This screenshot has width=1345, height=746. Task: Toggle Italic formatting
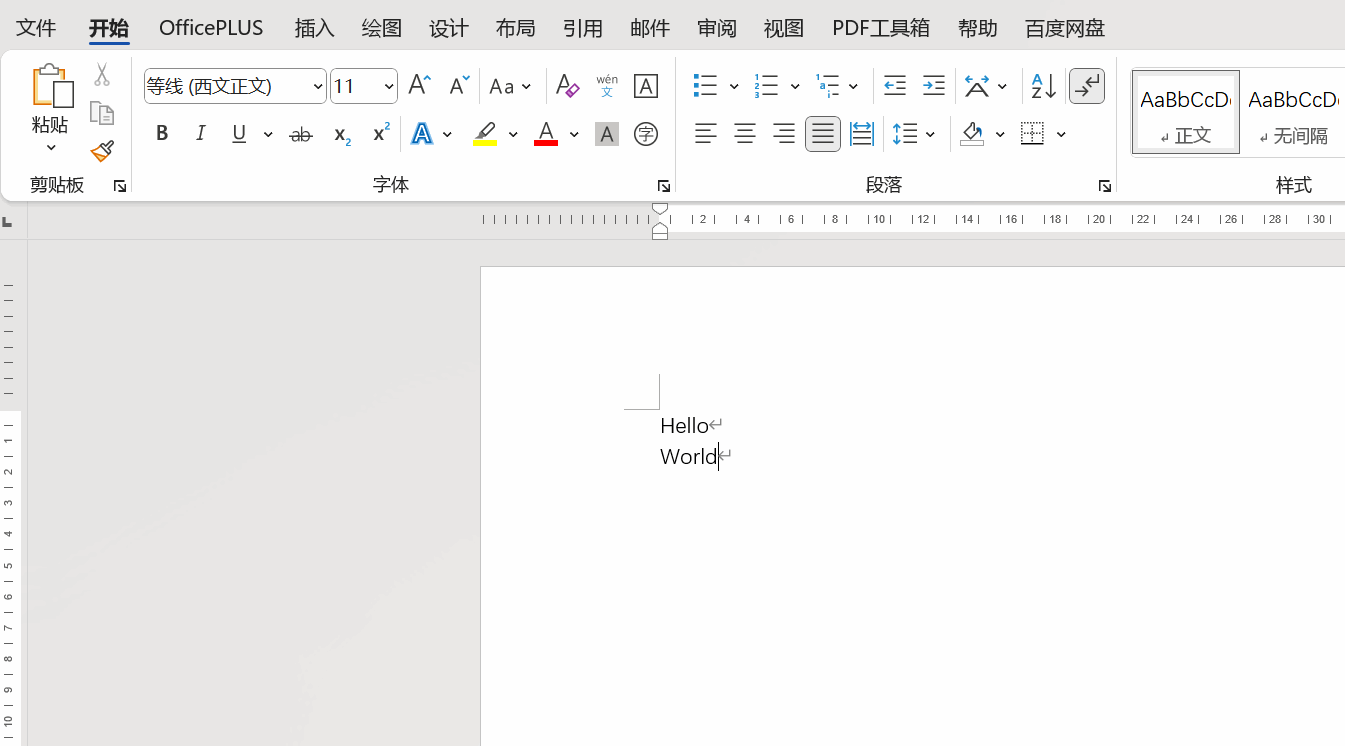click(200, 134)
